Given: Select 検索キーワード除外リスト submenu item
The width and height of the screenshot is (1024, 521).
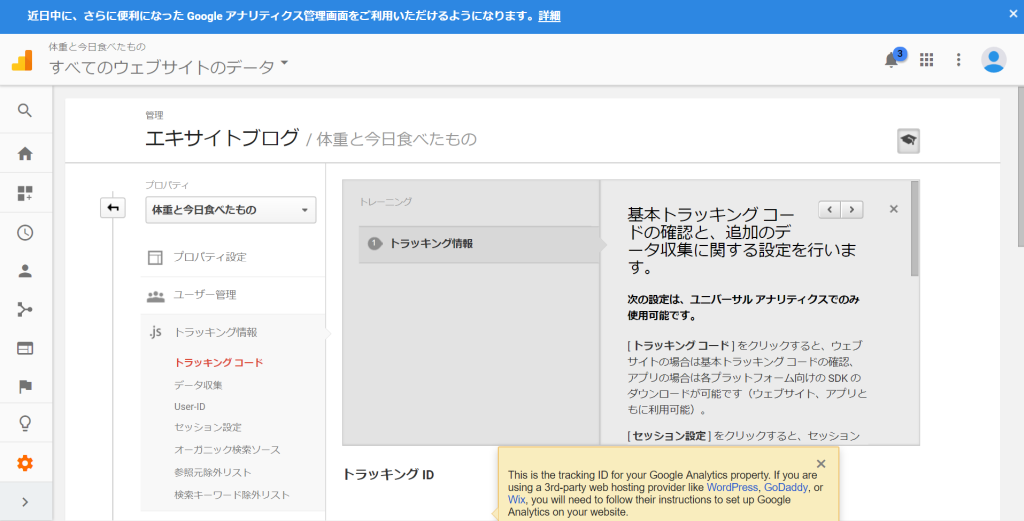Looking at the screenshot, I should coord(232,495).
